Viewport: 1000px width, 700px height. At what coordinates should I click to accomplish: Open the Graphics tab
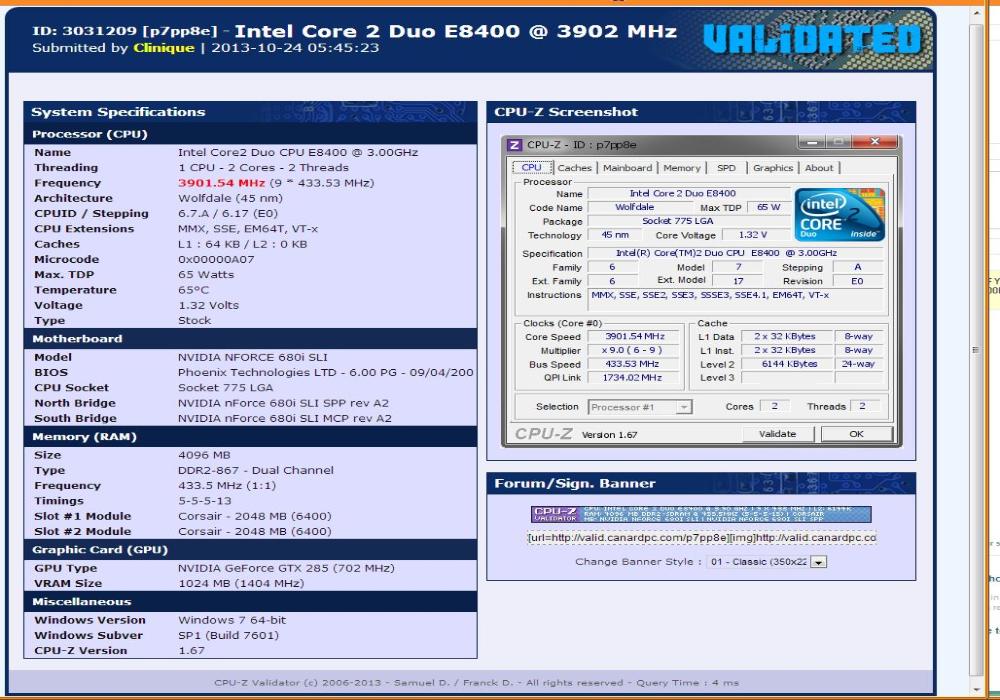coord(772,168)
